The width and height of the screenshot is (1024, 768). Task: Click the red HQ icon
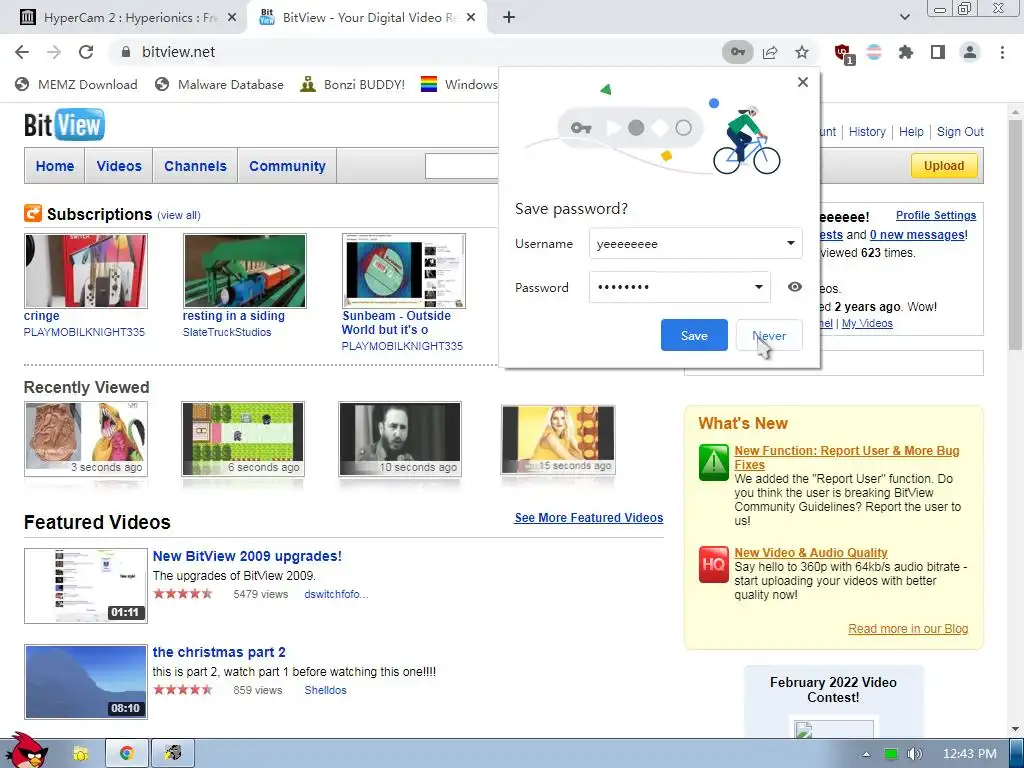713,564
